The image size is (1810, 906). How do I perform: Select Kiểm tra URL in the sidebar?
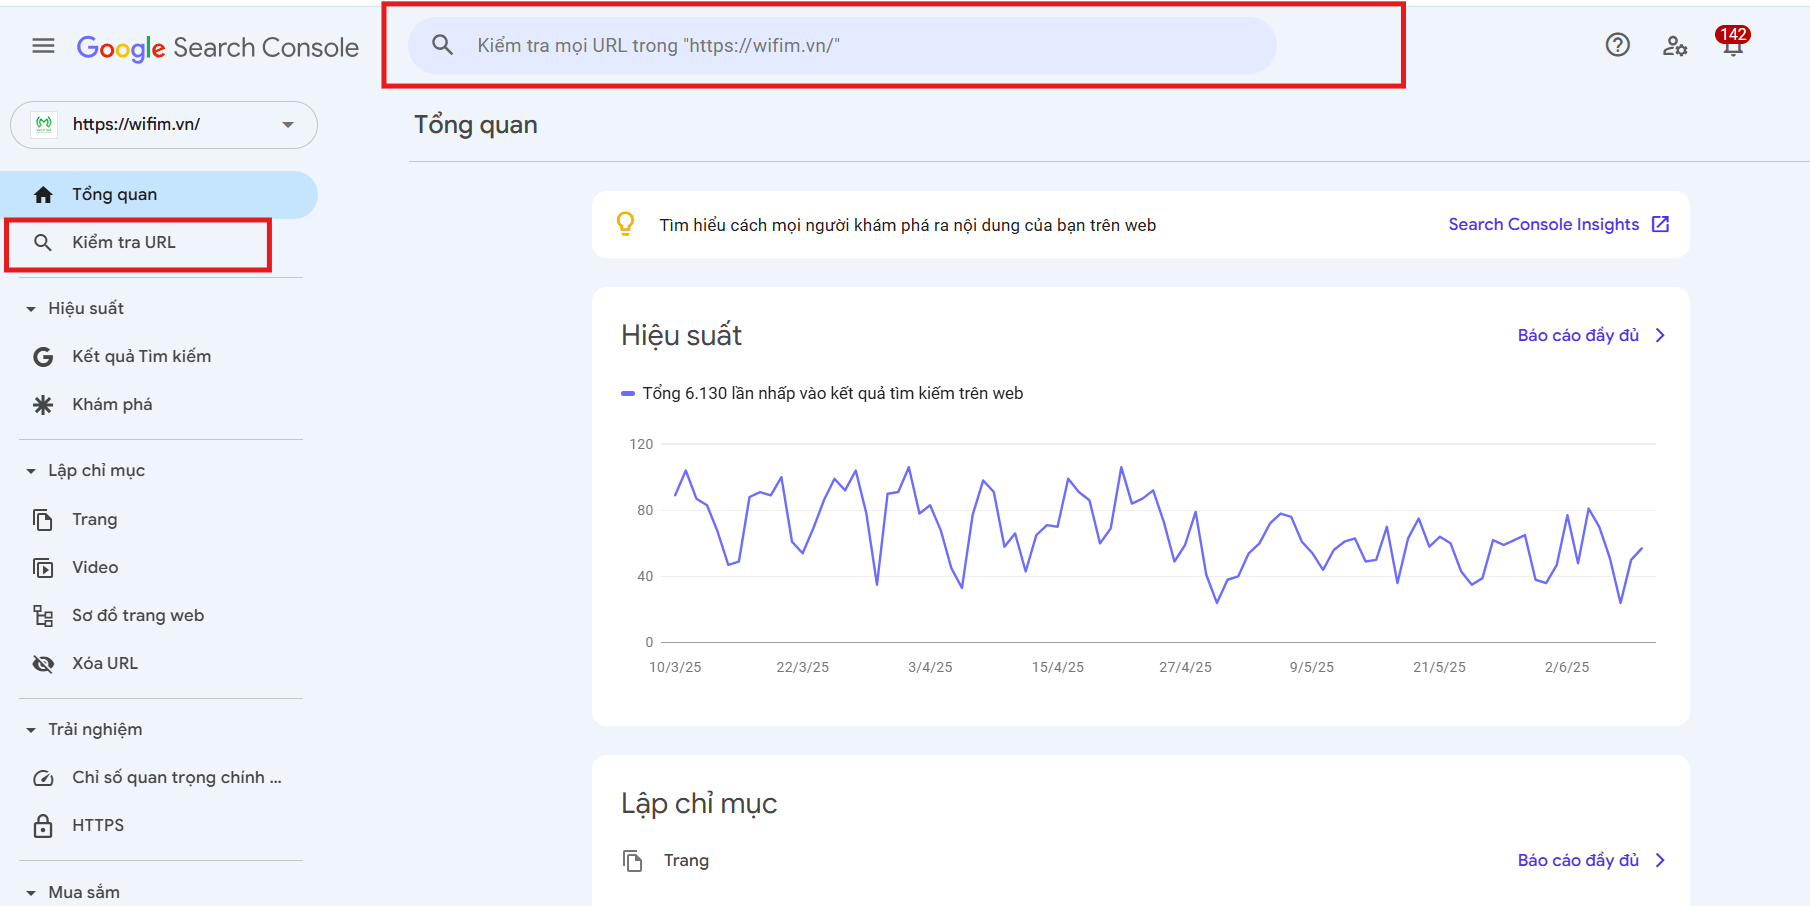pos(123,243)
